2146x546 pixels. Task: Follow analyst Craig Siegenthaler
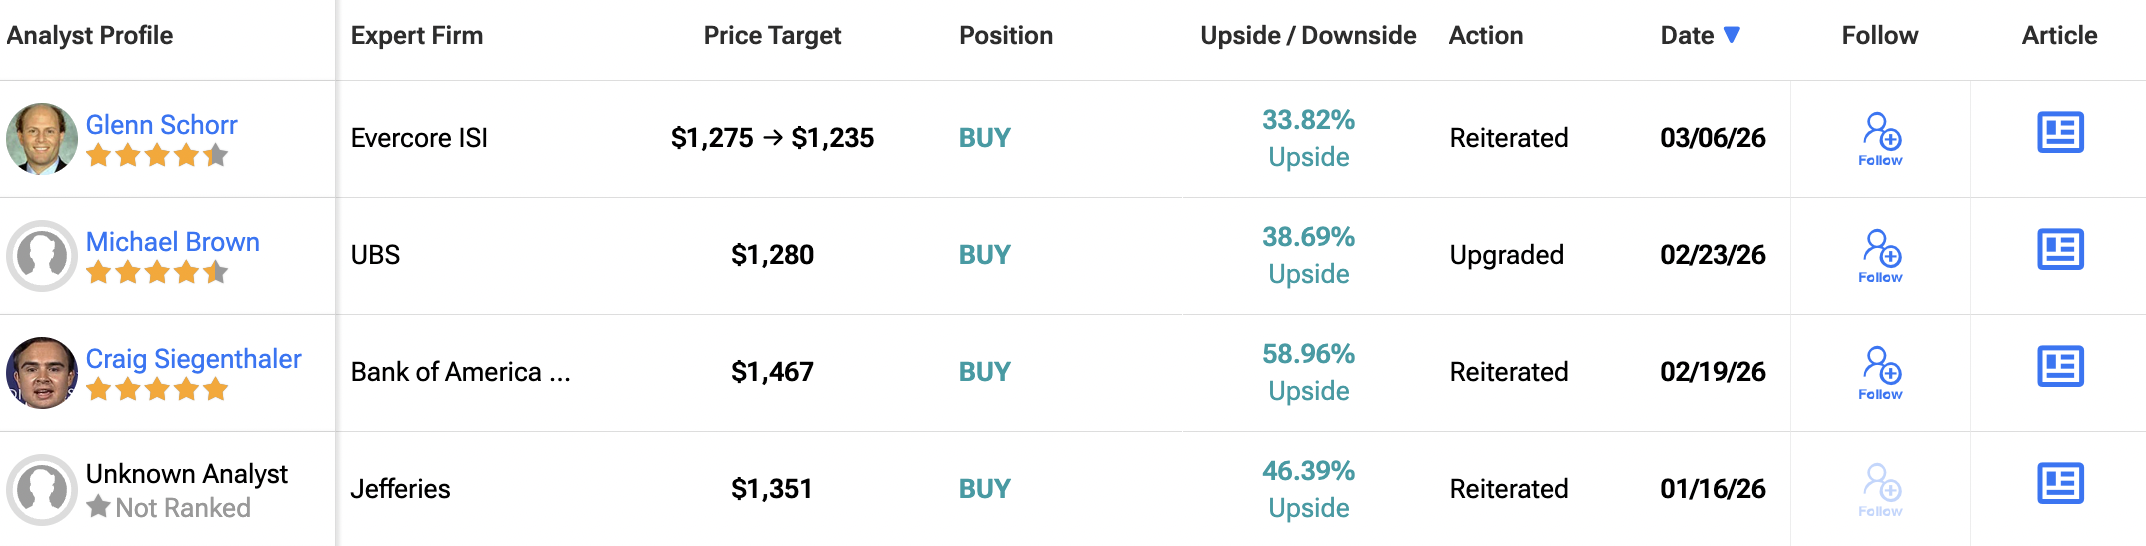click(1880, 372)
